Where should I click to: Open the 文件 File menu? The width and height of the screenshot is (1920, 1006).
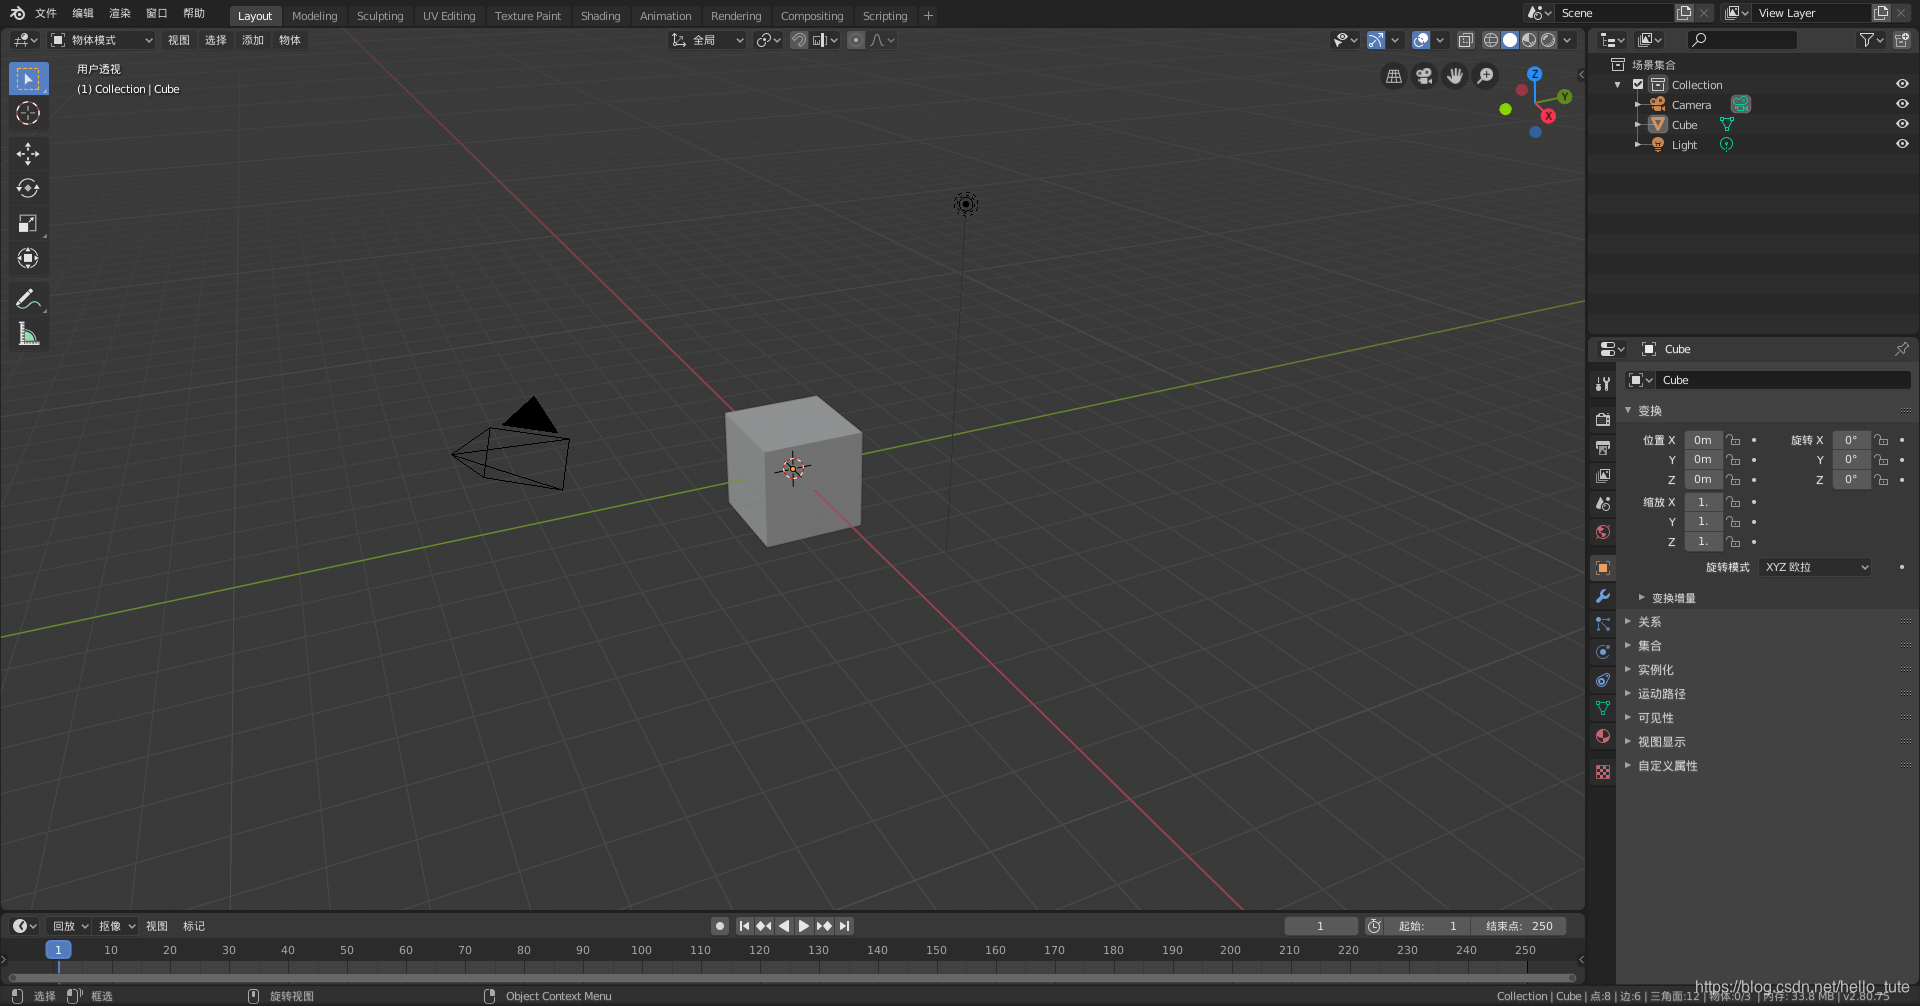tap(46, 13)
